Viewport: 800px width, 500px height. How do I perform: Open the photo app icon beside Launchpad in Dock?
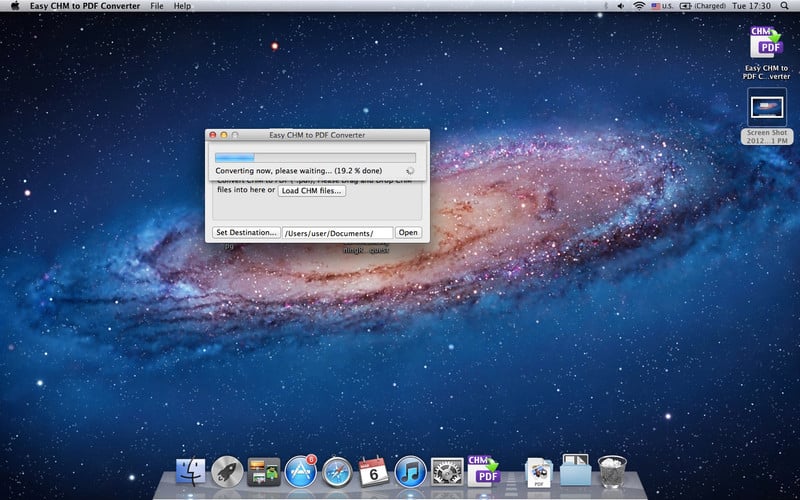pos(264,471)
